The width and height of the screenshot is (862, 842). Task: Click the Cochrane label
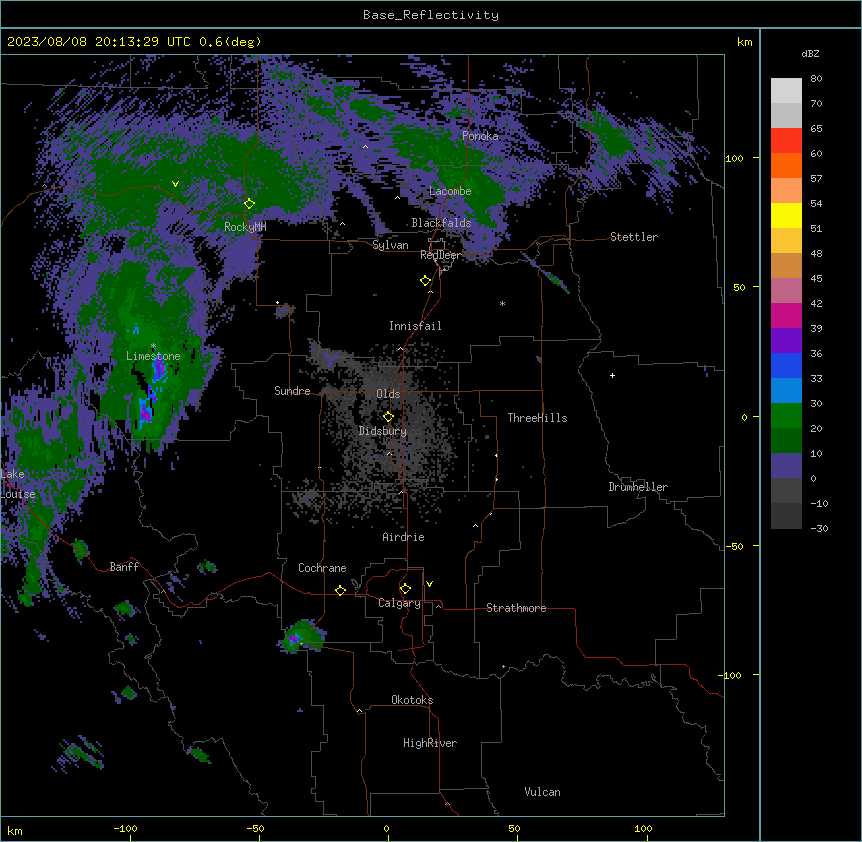coord(322,568)
